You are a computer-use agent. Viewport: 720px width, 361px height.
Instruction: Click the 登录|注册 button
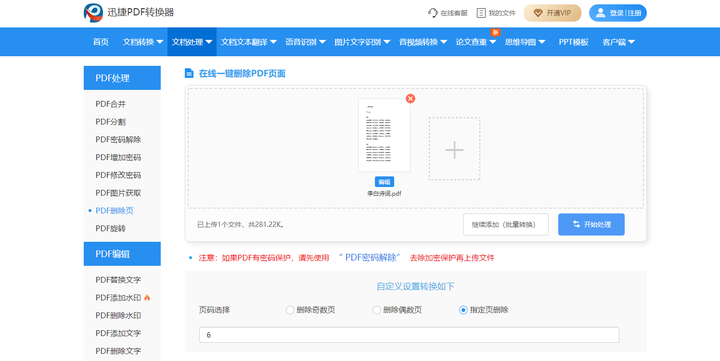click(618, 13)
